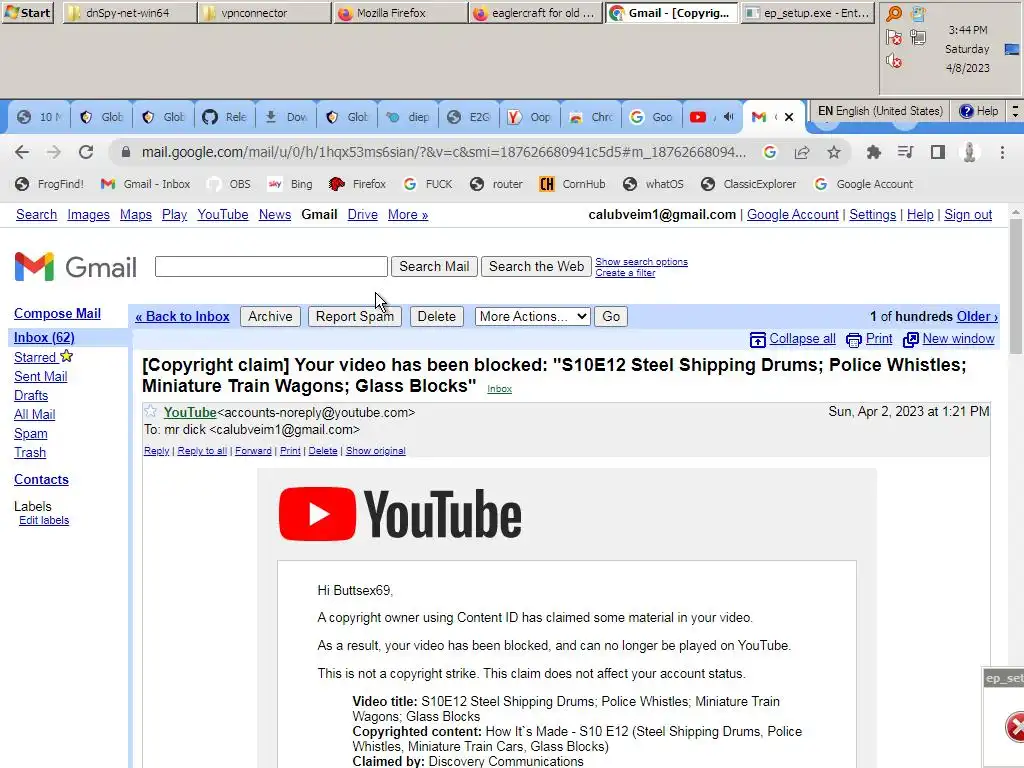Open the OBS bookmark

[x=229, y=184]
